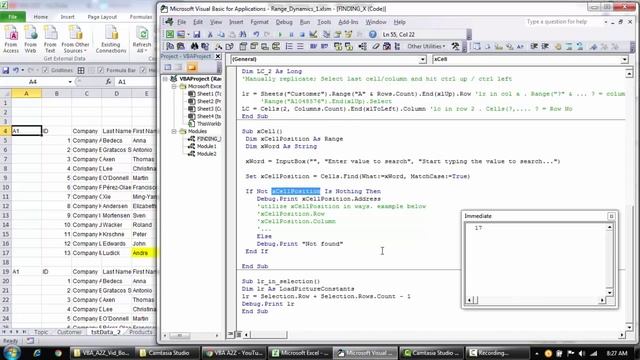Screen dimensions: 640x360
Task: Switch to Page Layout tab in Excel
Action: click(102, 17)
